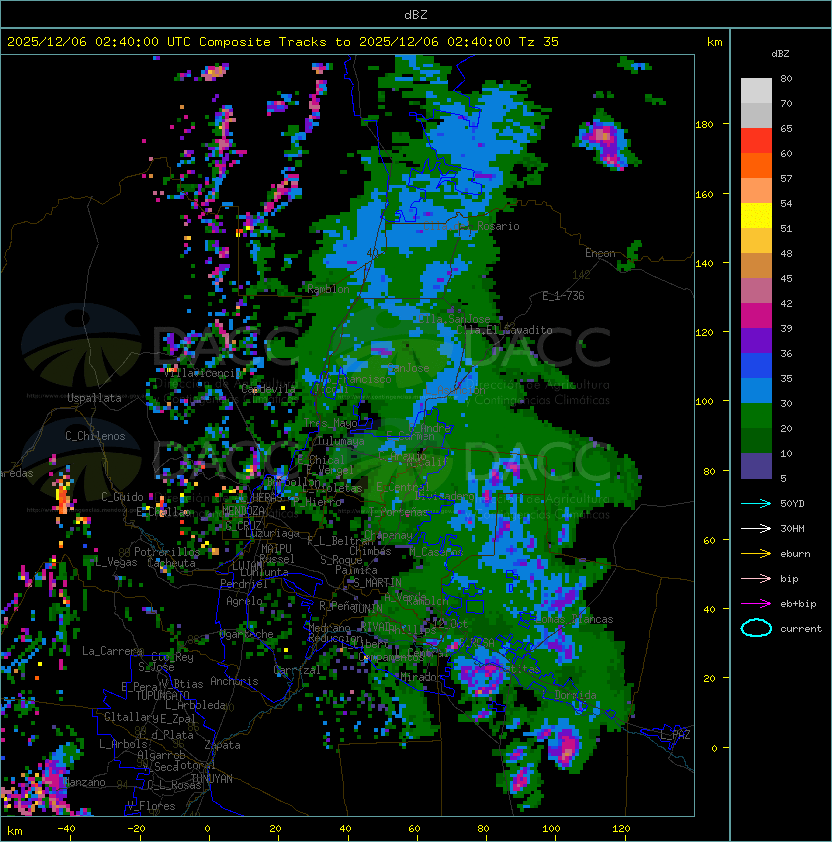832x842 pixels.
Task: Pick the magenta swatch in the dBZ scale
Action: [x=756, y=316]
